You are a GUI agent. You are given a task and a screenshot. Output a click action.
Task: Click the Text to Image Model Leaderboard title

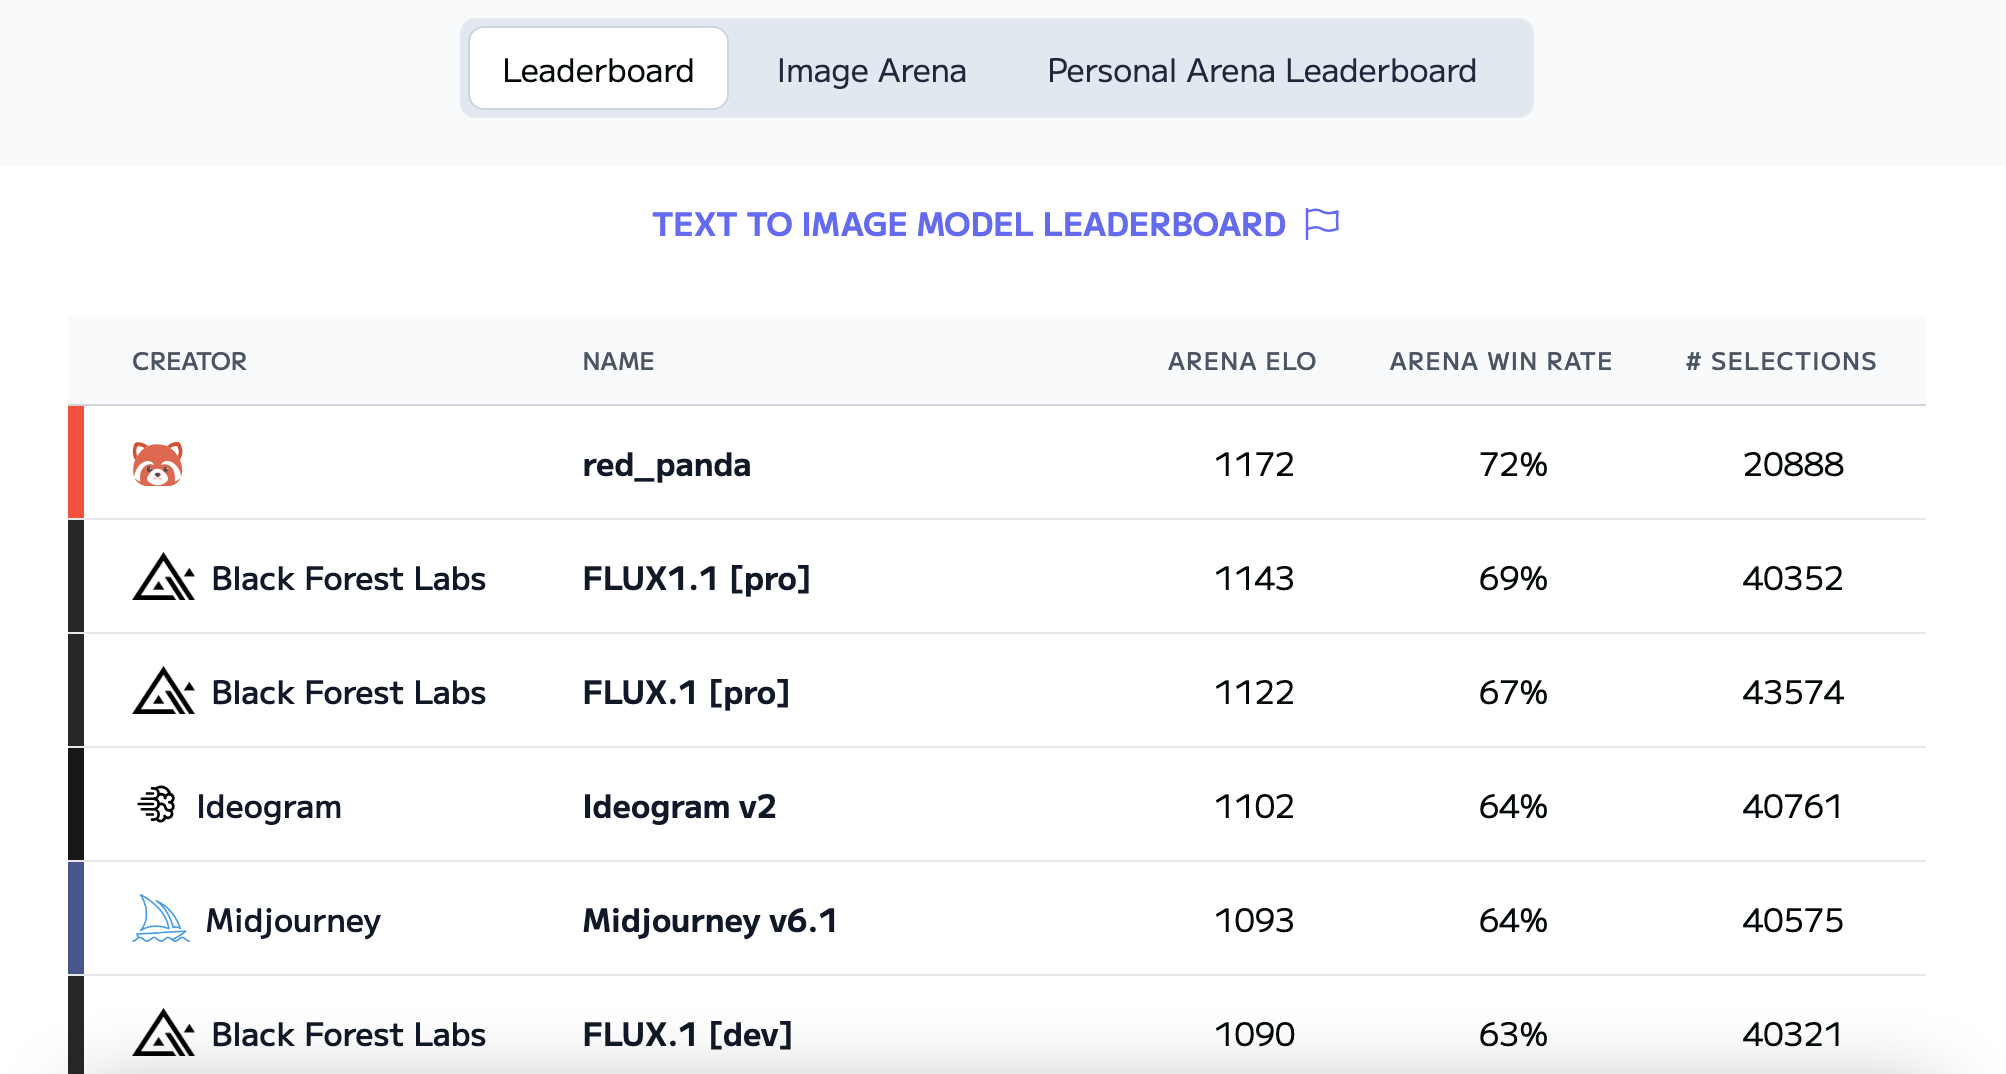tap(968, 224)
